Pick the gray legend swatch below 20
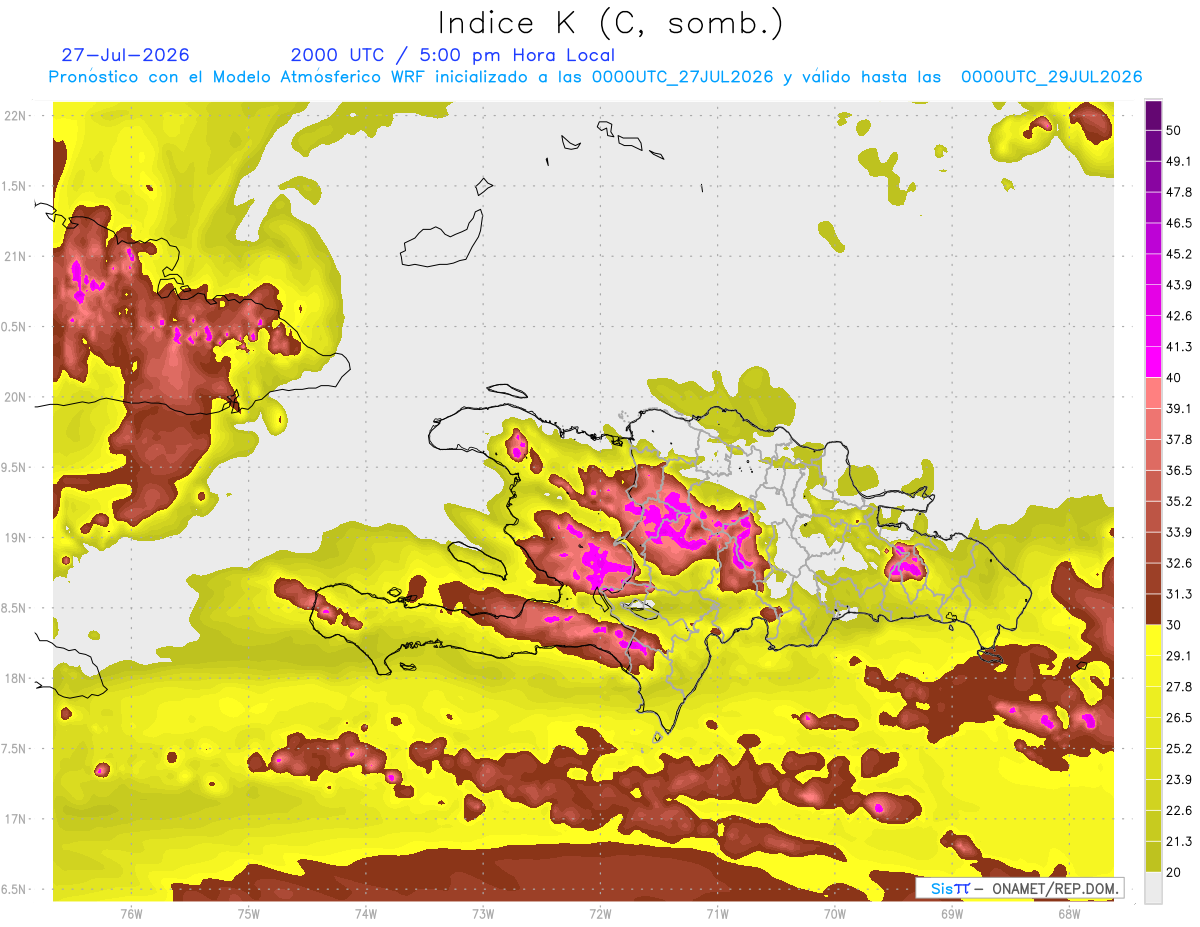Viewport: 1200px width, 927px height. (1153, 888)
